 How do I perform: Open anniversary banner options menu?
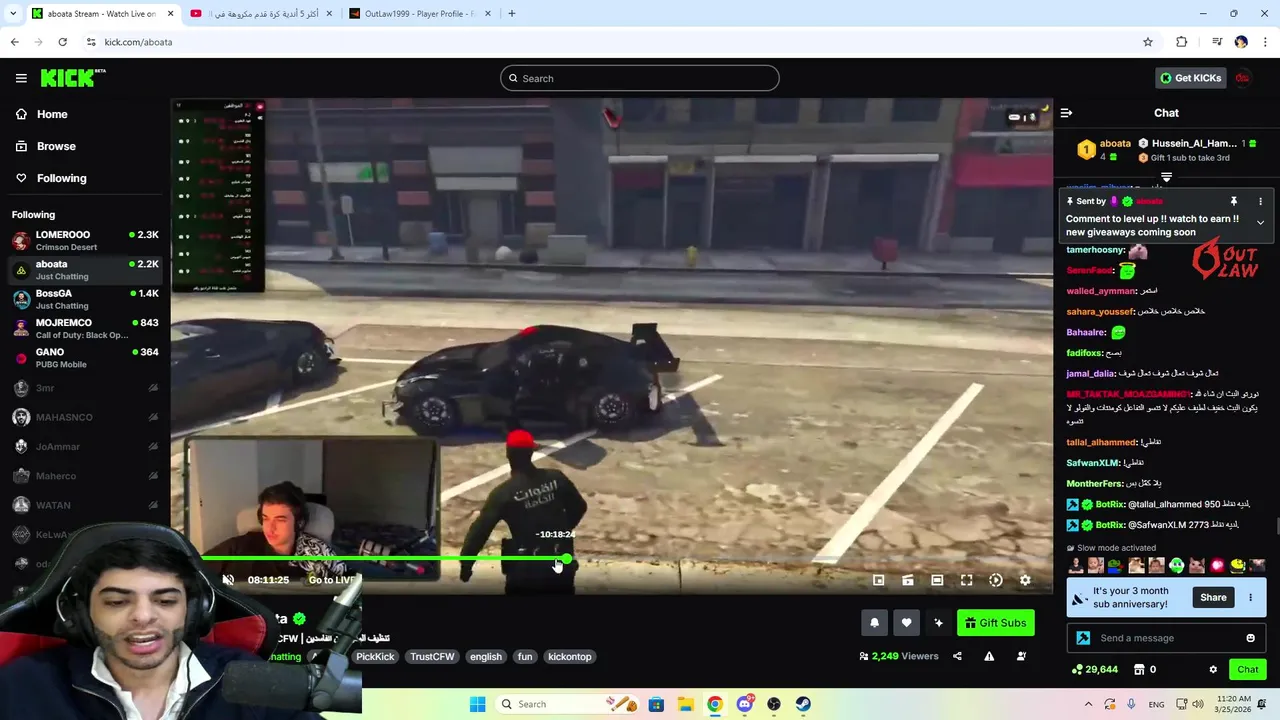(x=1250, y=597)
